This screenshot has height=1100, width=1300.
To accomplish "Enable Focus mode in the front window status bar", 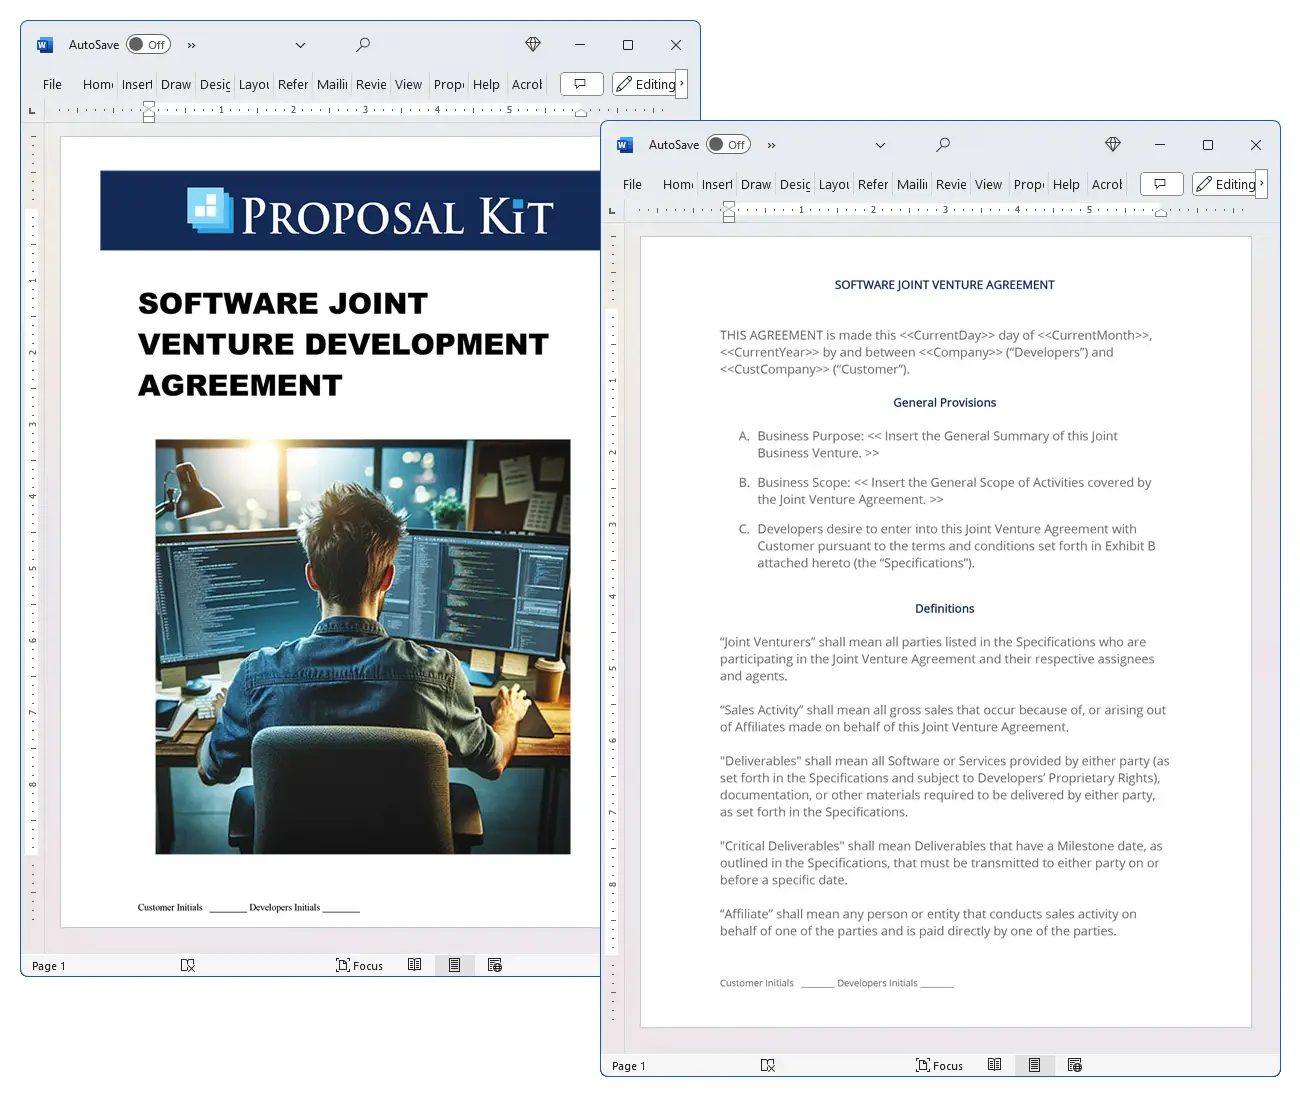I will [x=939, y=1065].
